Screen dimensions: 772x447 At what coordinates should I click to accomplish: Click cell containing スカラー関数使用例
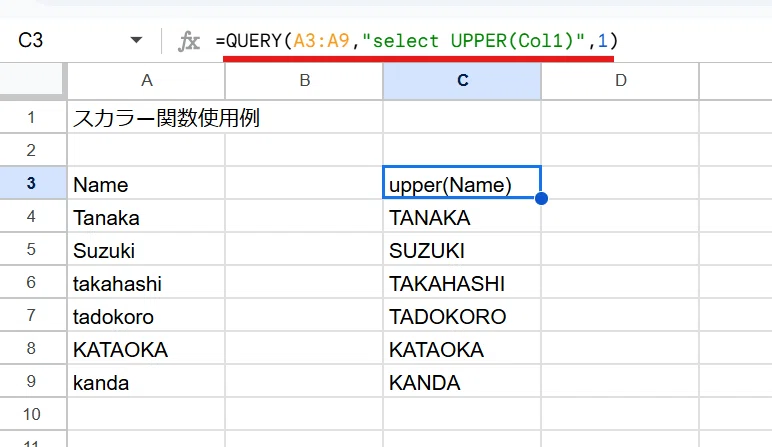[146, 117]
